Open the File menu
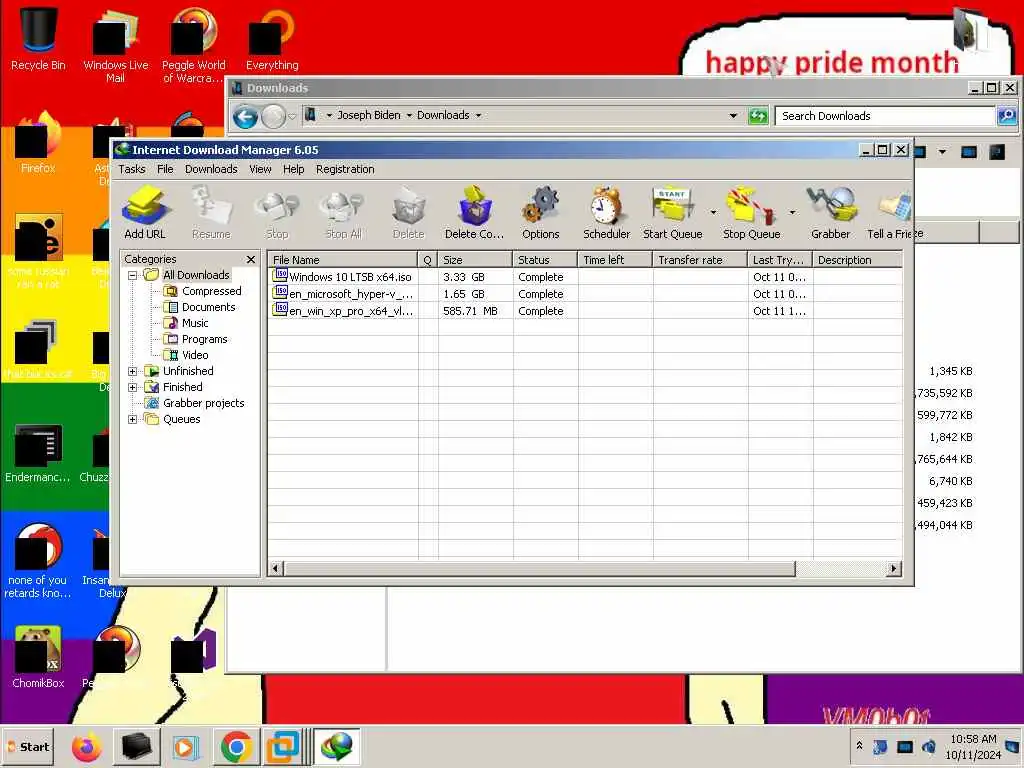 pos(165,169)
